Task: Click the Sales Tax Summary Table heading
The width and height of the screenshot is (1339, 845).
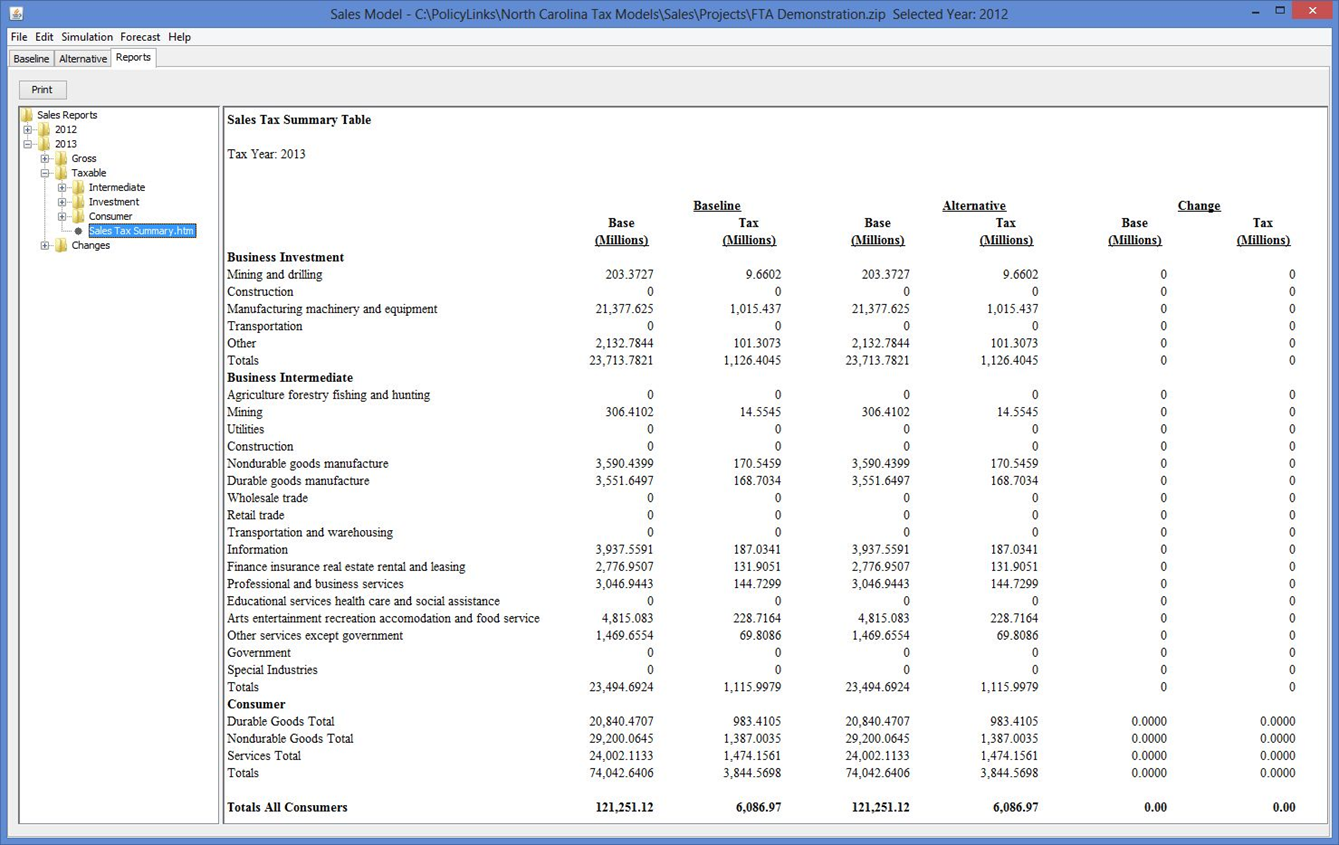Action: click(x=299, y=120)
